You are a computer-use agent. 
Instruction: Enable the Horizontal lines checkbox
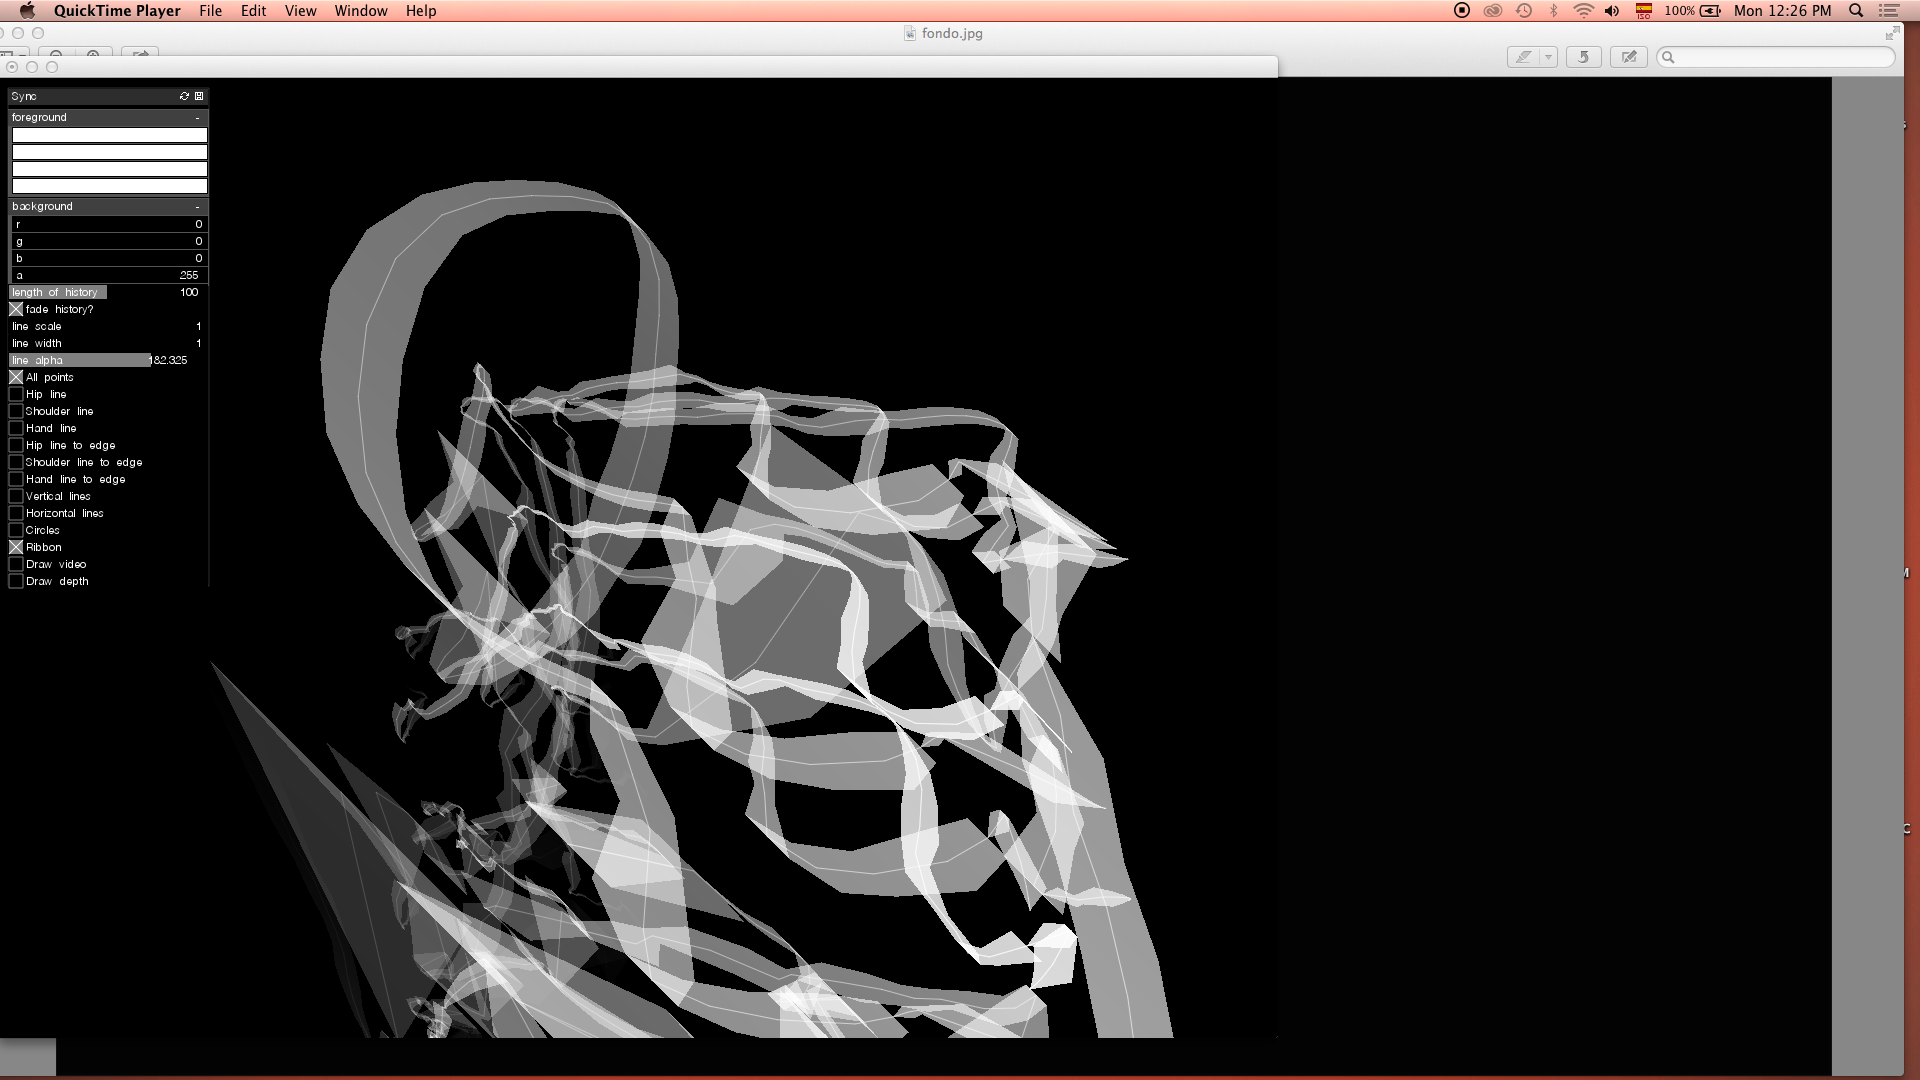coord(16,513)
